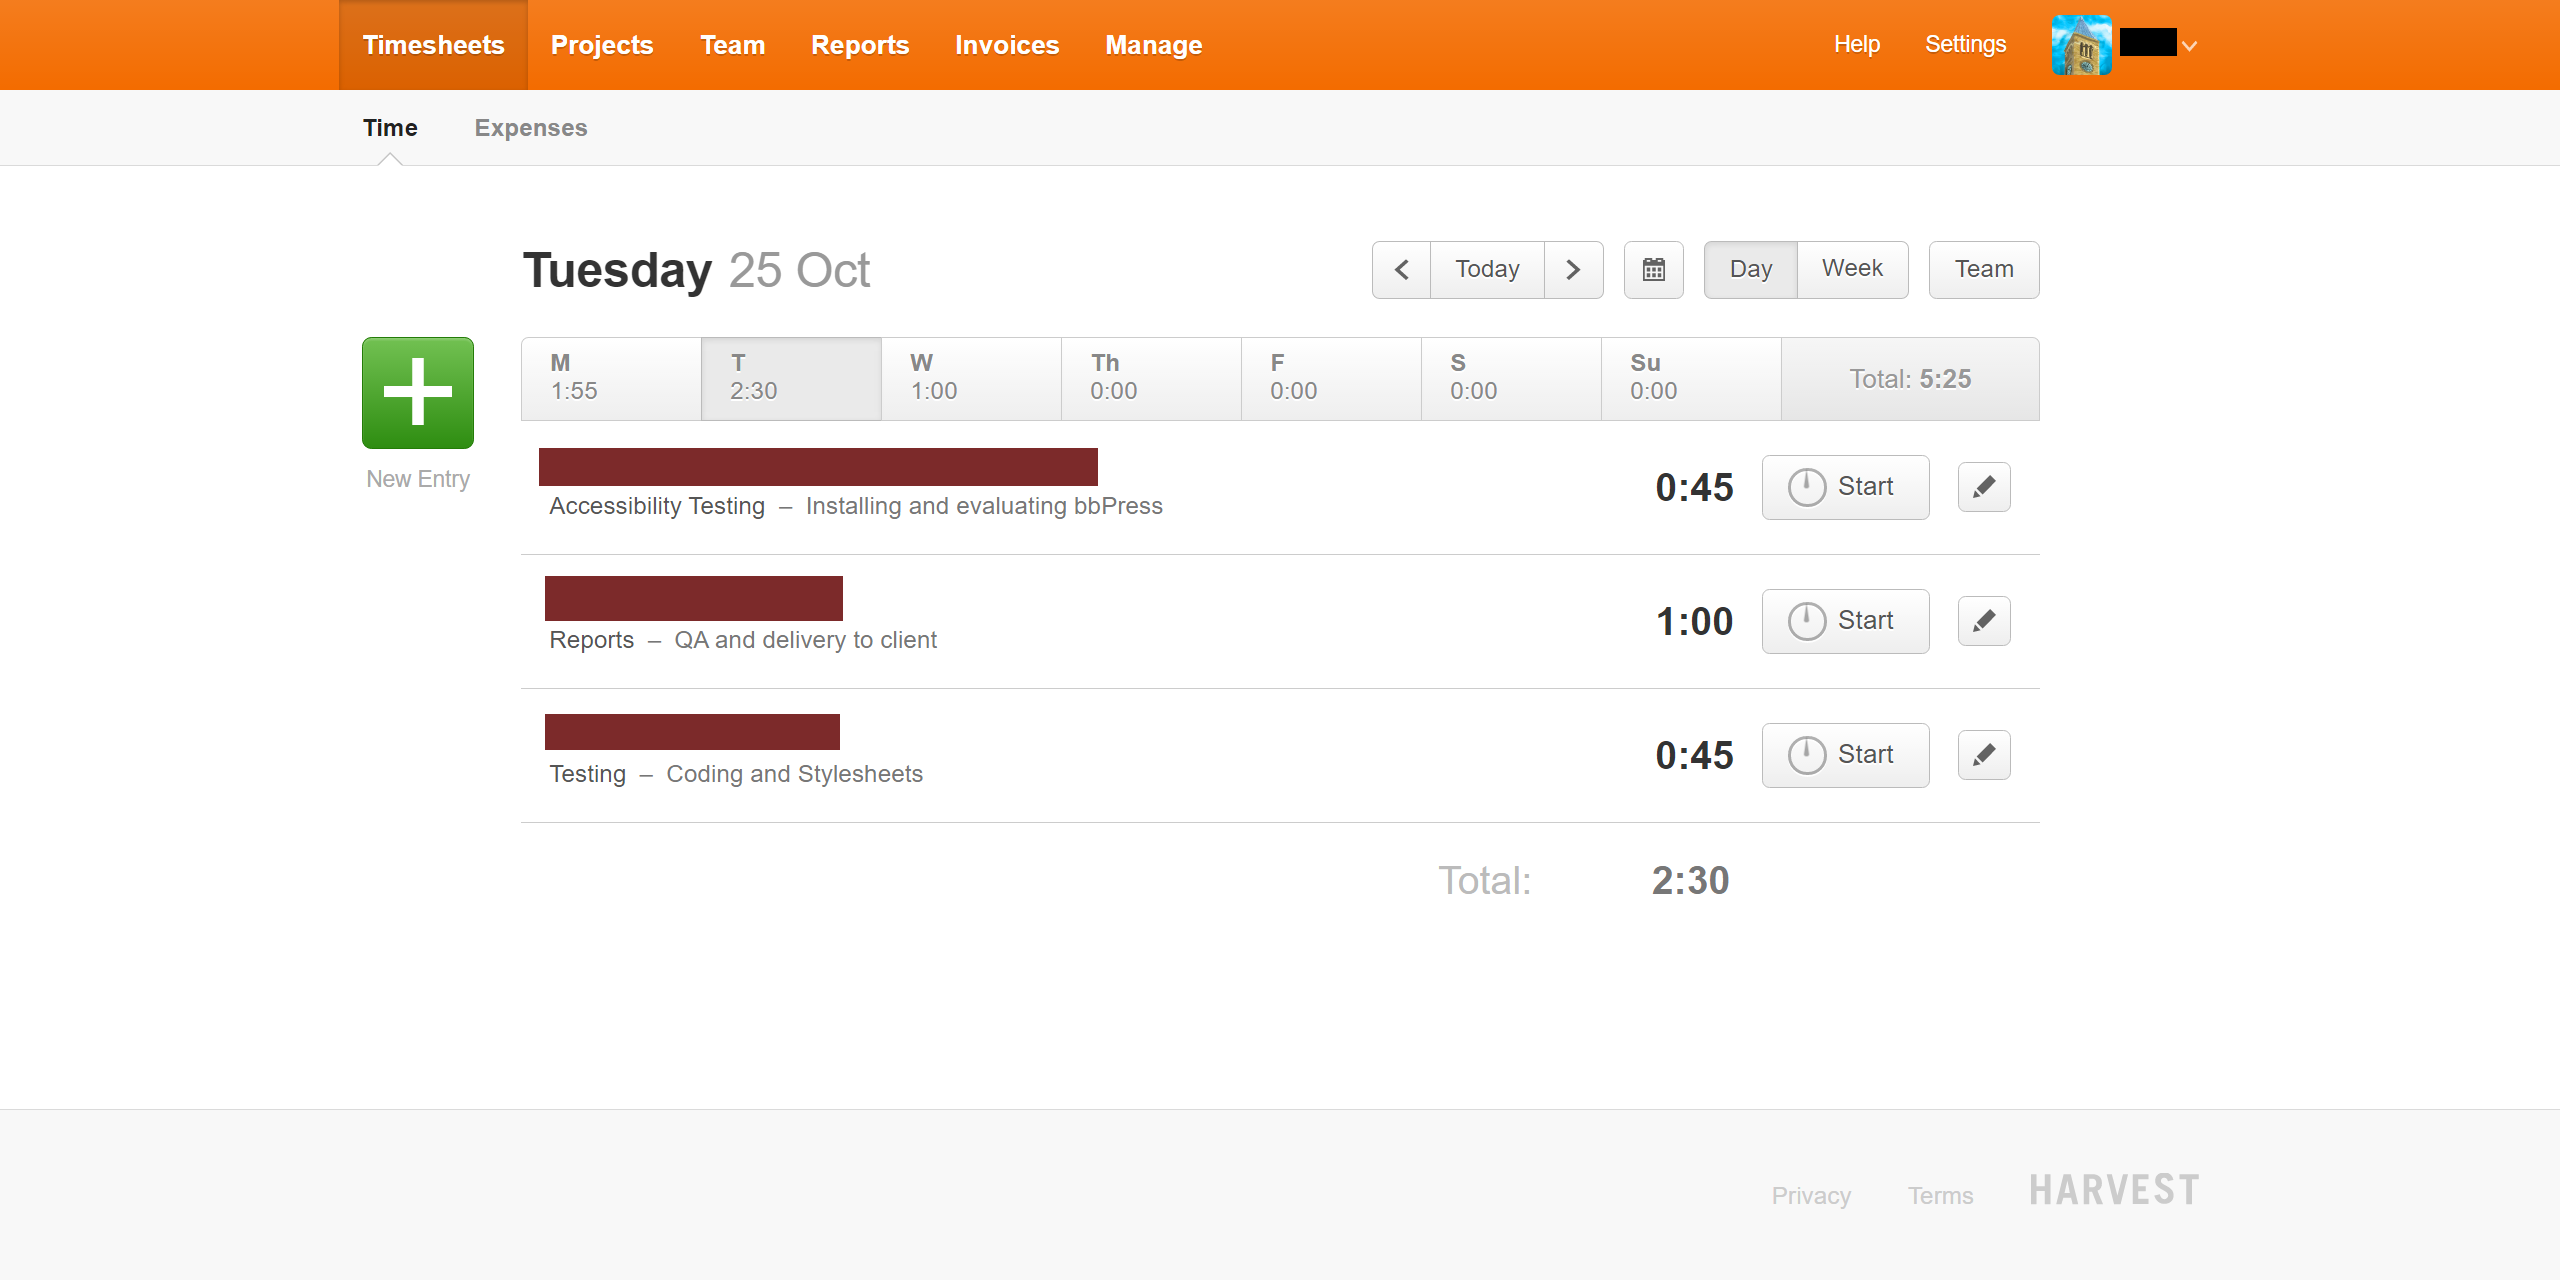Screen dimensions: 2560x1281
Task: Click the edit pencil icon for Accessibility Testing
Action: 1982,485
